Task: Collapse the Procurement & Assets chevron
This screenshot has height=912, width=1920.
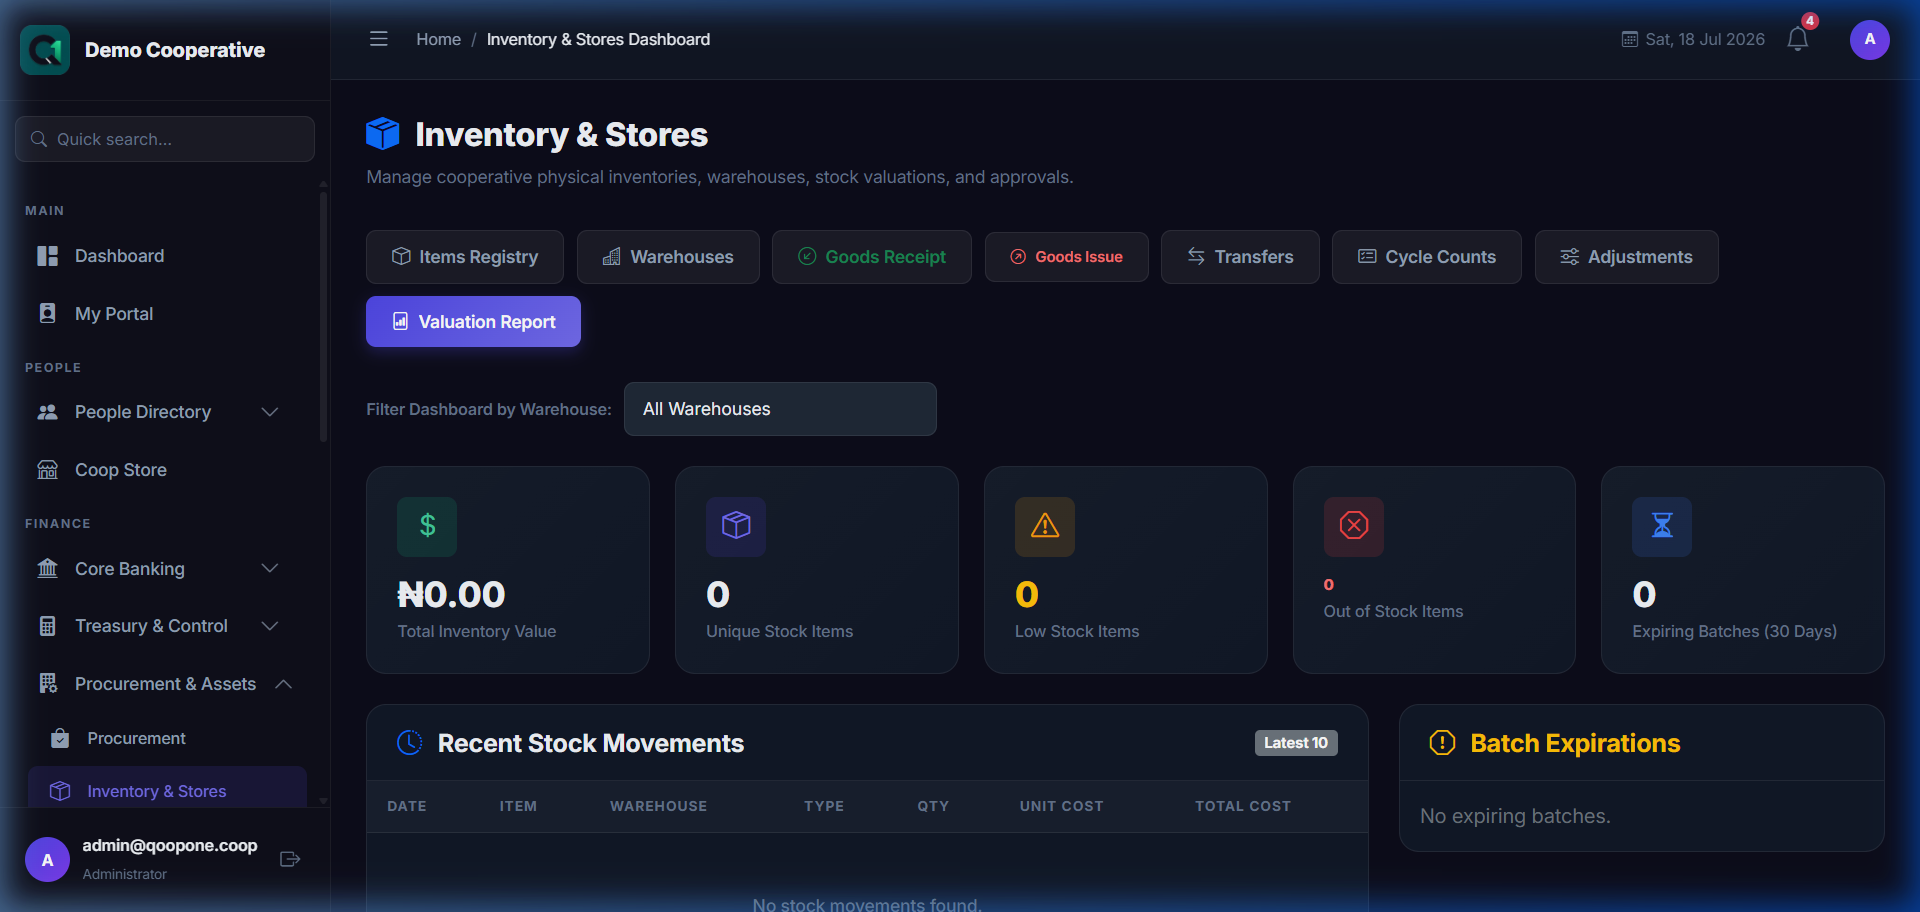Action: click(283, 684)
